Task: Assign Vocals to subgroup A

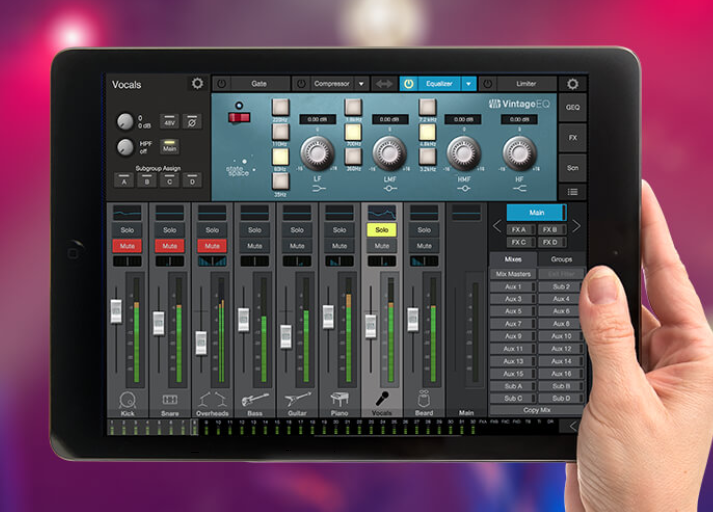Action: click(x=124, y=180)
